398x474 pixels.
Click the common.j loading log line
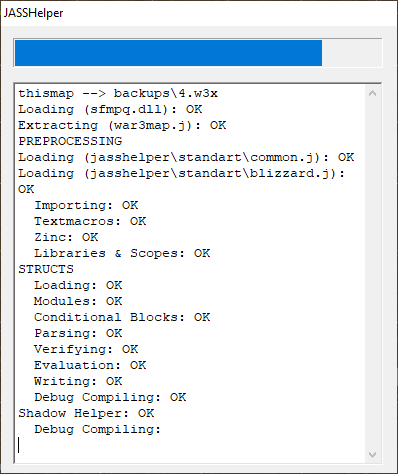tap(186, 157)
